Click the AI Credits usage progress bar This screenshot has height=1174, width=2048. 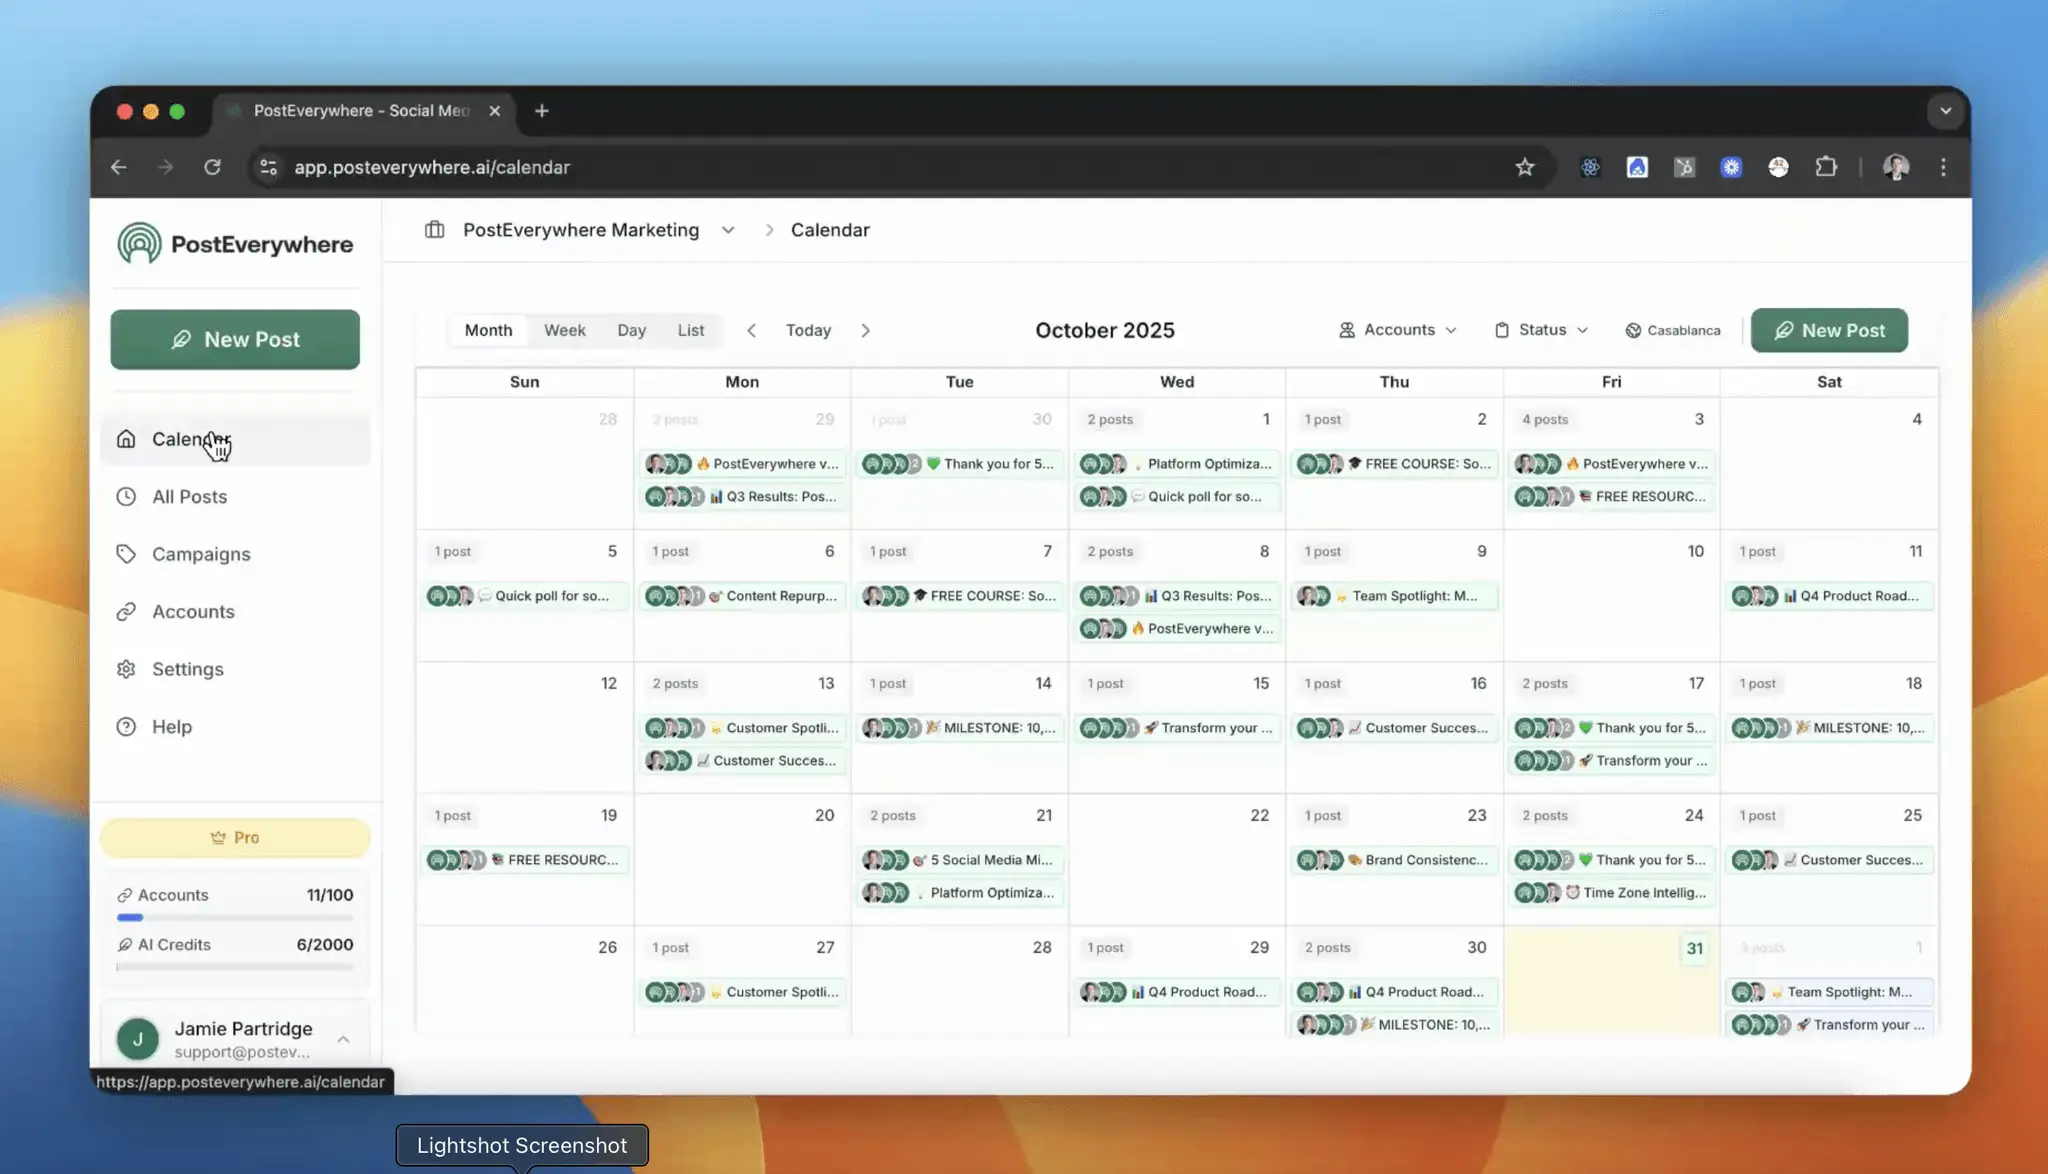235,967
